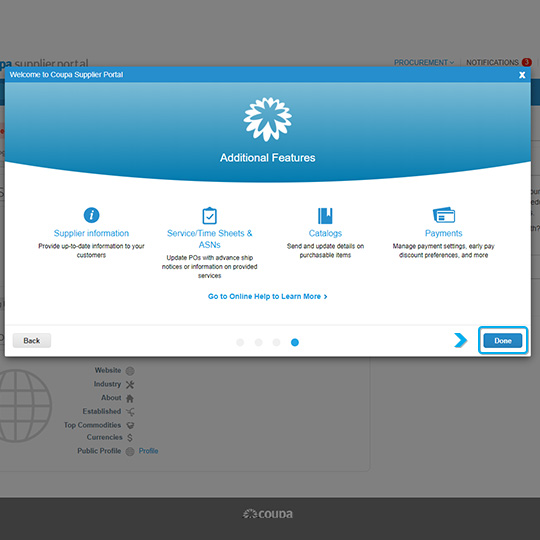Image resolution: width=540 pixels, height=540 pixels.
Task: Select the second pagination dot
Action: point(258,342)
